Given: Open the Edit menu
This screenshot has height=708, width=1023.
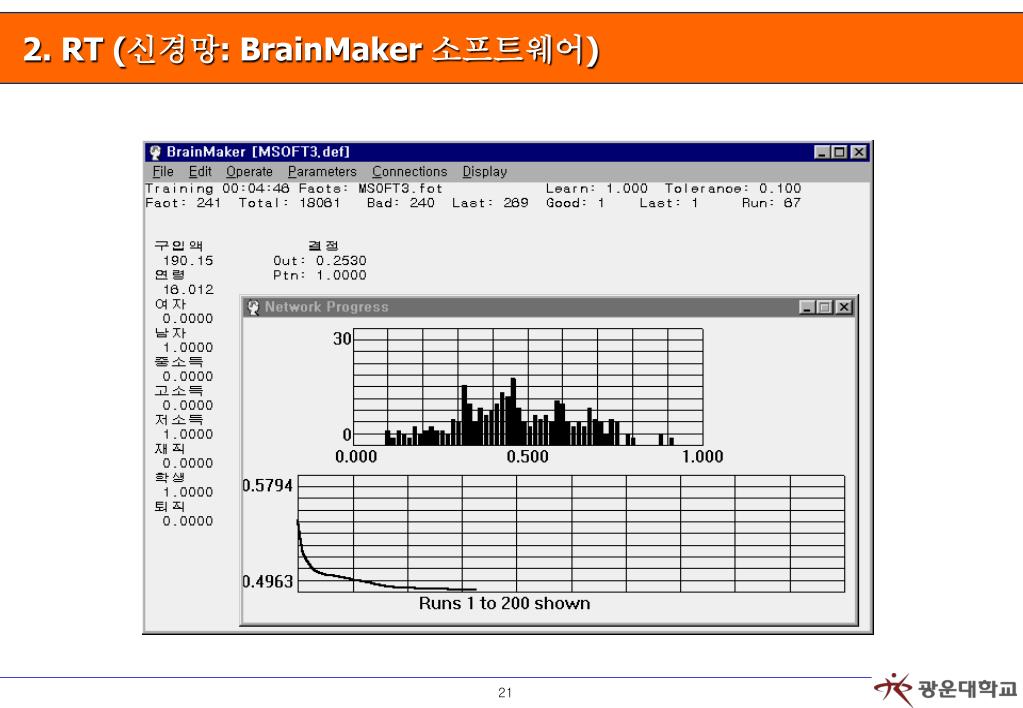Looking at the screenshot, I should (200, 172).
